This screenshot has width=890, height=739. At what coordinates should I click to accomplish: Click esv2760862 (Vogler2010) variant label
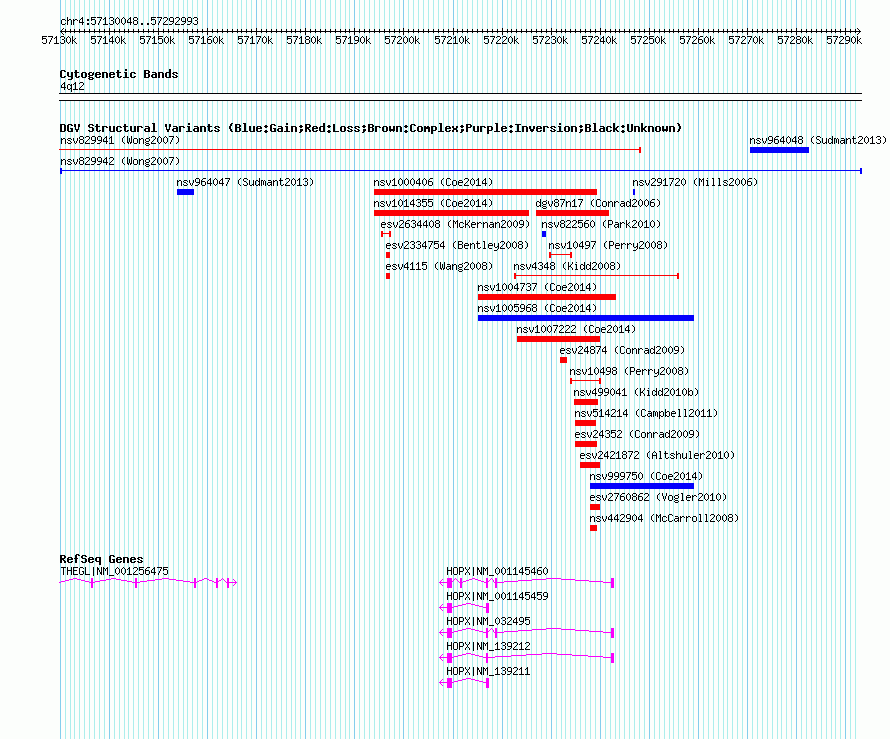pyautogui.click(x=658, y=497)
